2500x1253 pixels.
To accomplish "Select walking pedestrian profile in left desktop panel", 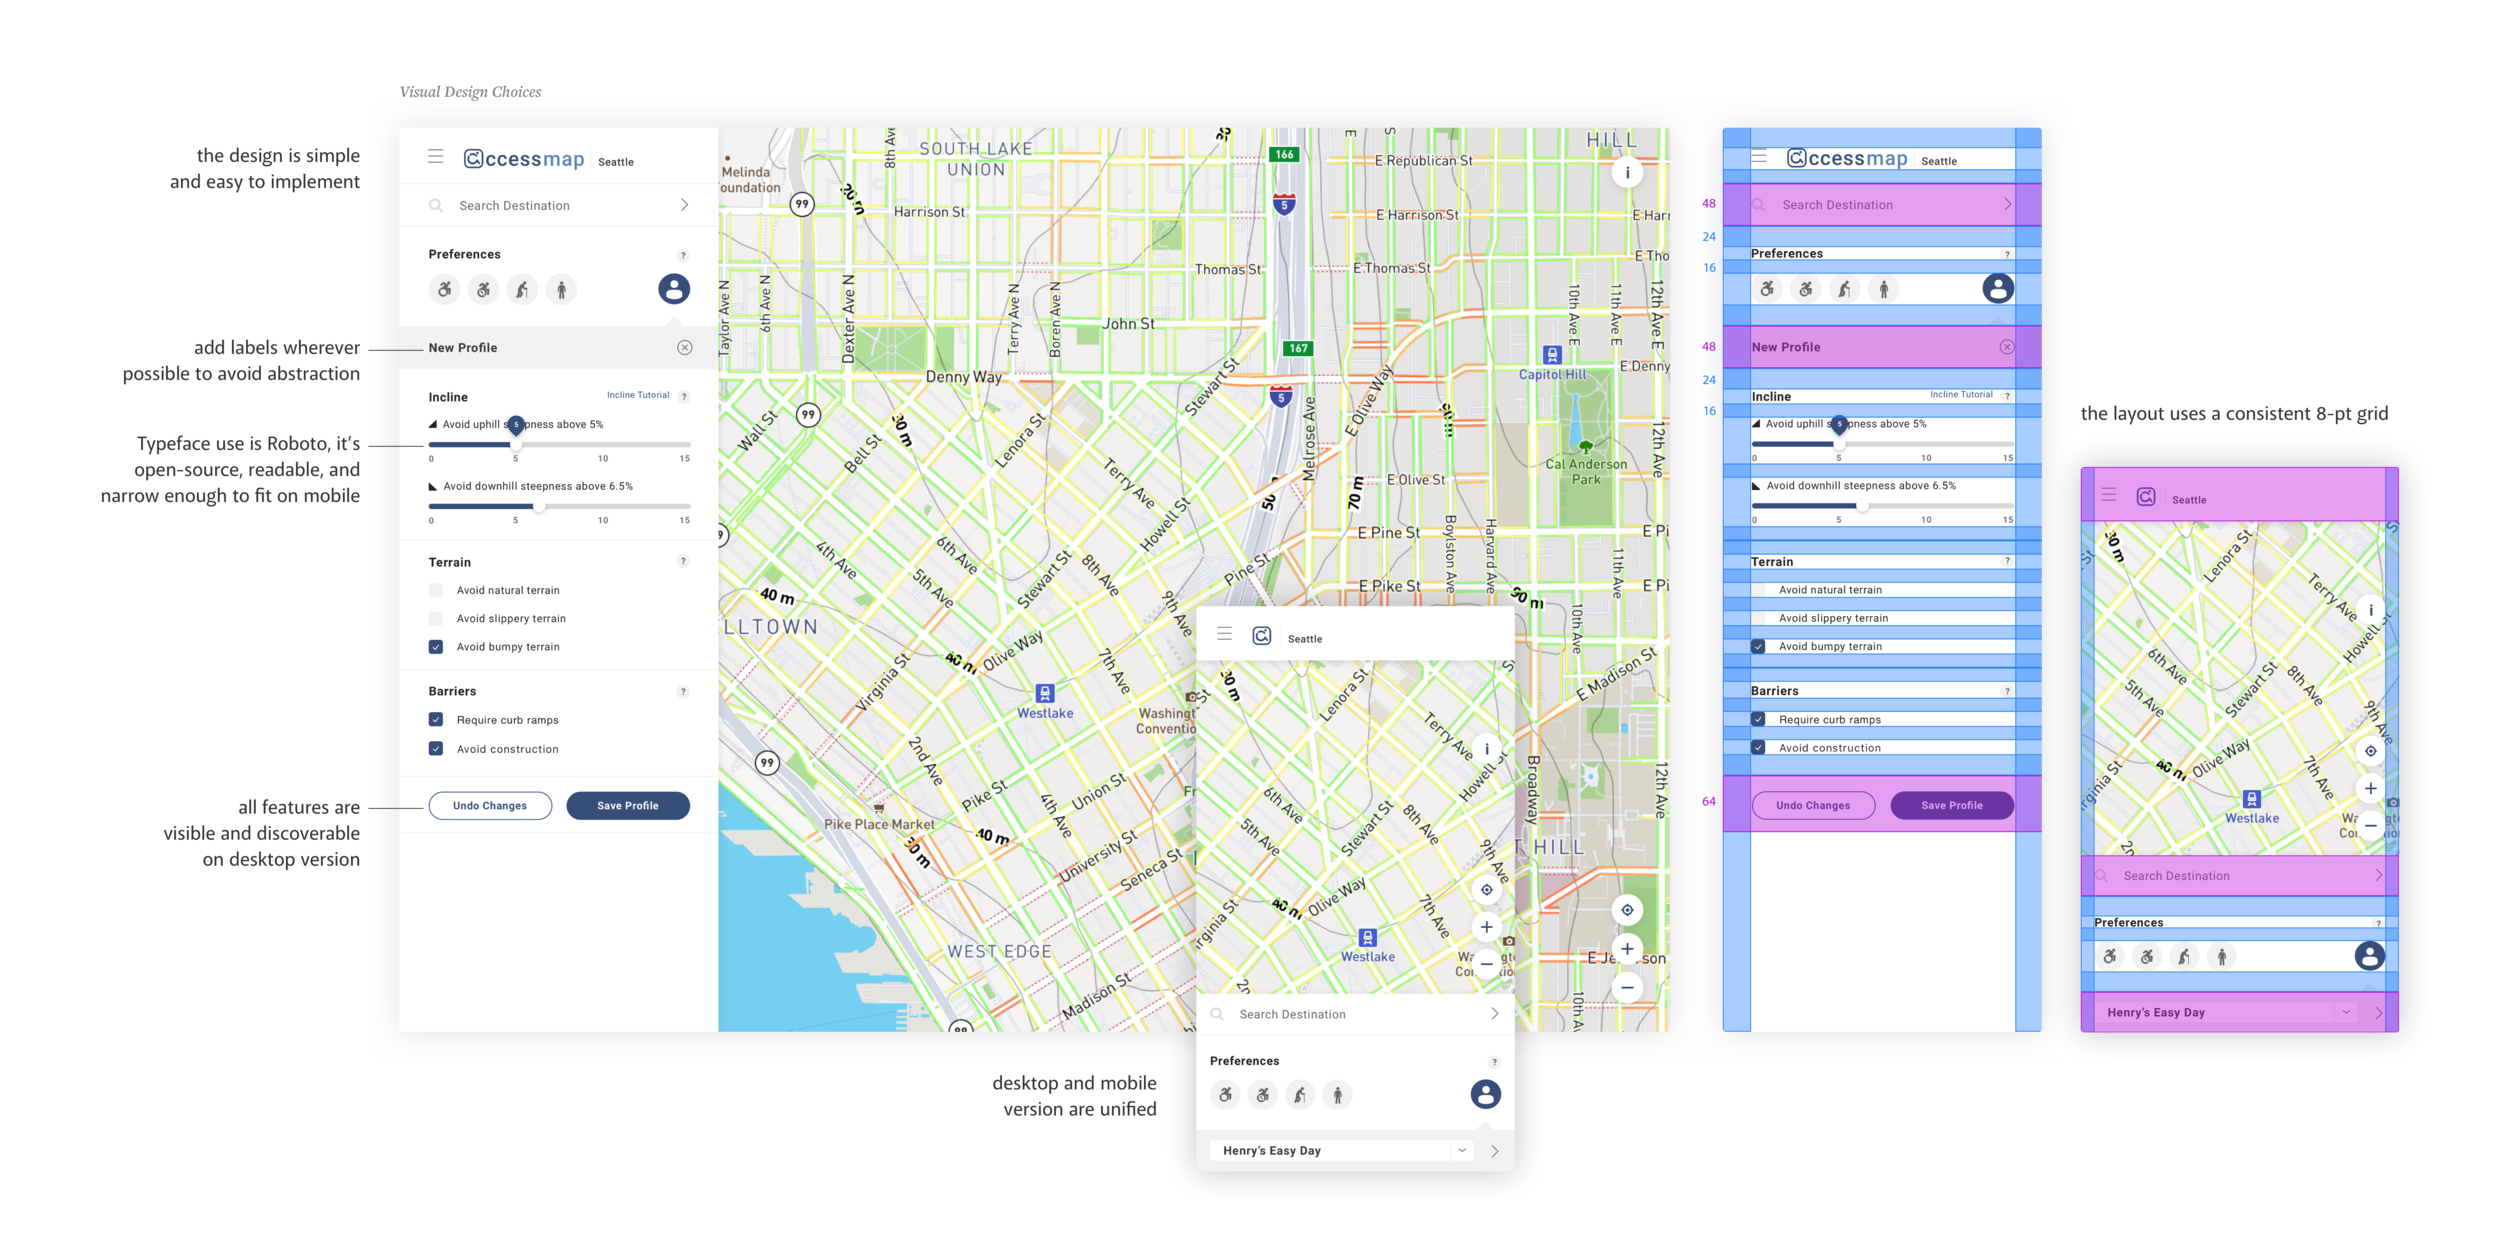I will click(x=561, y=290).
